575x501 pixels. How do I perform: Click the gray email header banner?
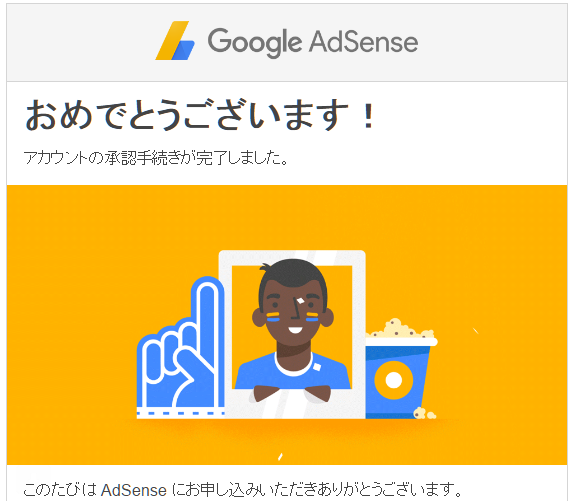pos(287,43)
